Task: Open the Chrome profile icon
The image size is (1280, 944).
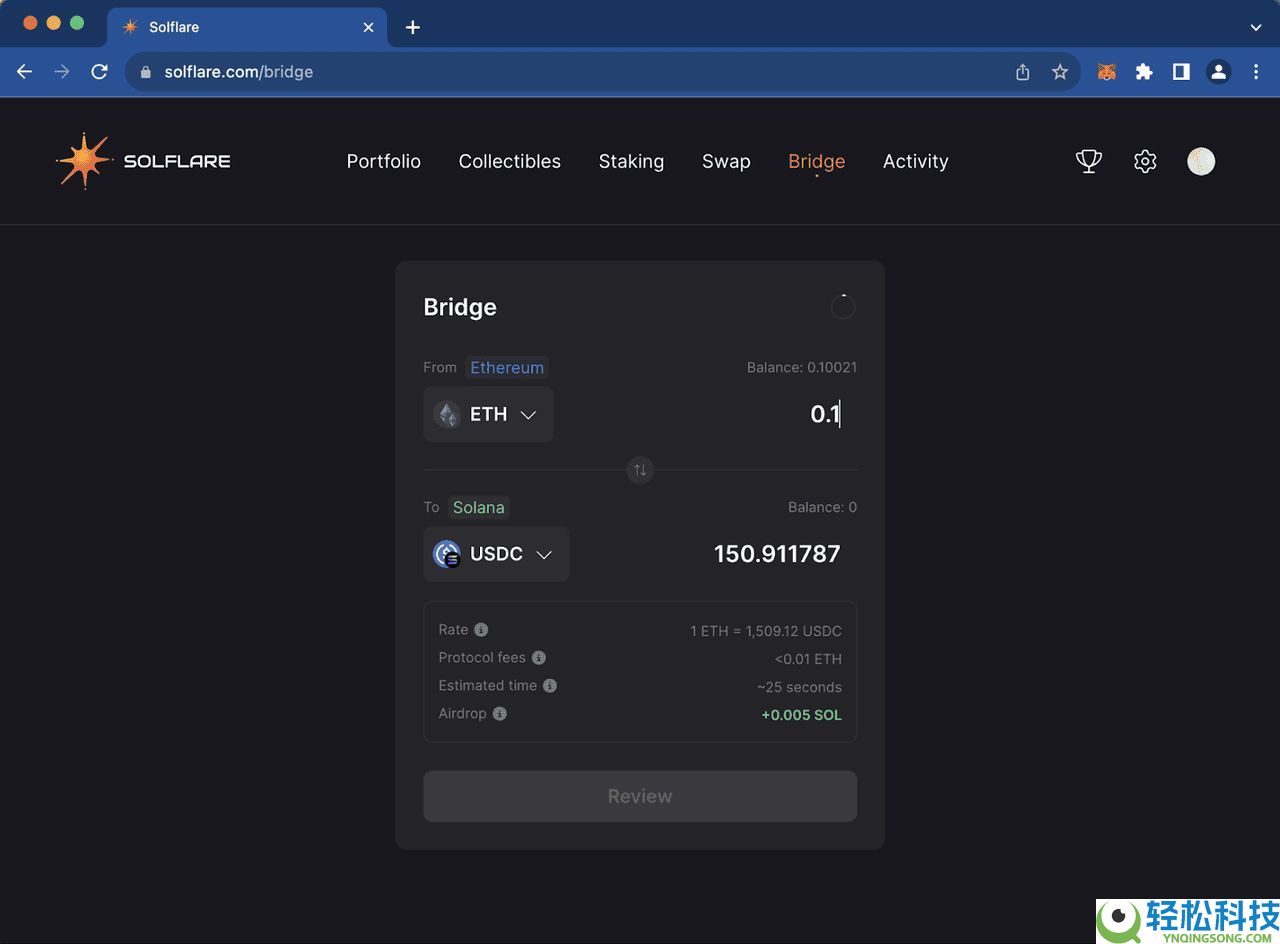Action: [1218, 72]
